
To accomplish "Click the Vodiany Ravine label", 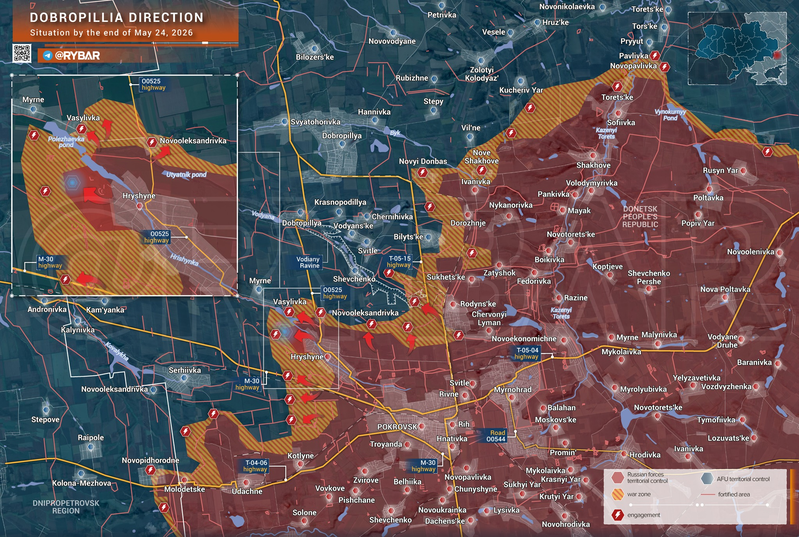I will click(x=309, y=262).
